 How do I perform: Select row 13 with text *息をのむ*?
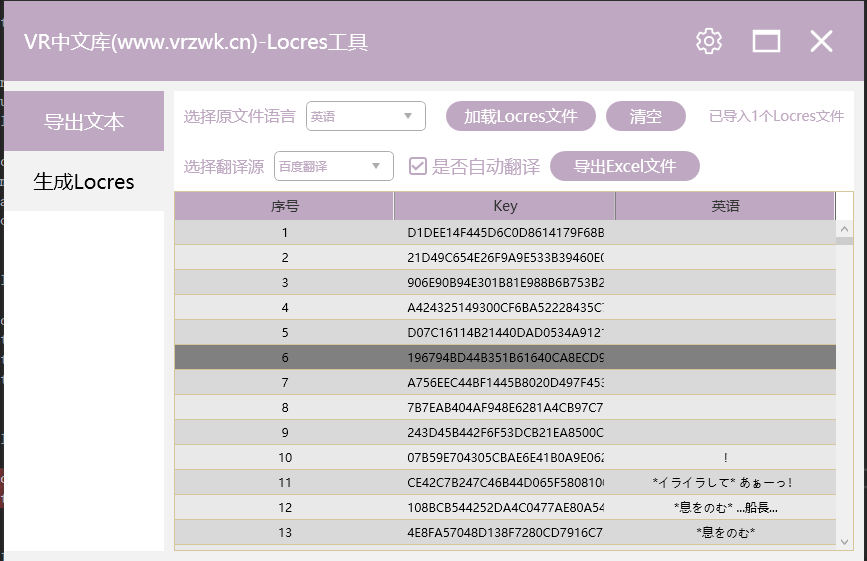pos(505,532)
